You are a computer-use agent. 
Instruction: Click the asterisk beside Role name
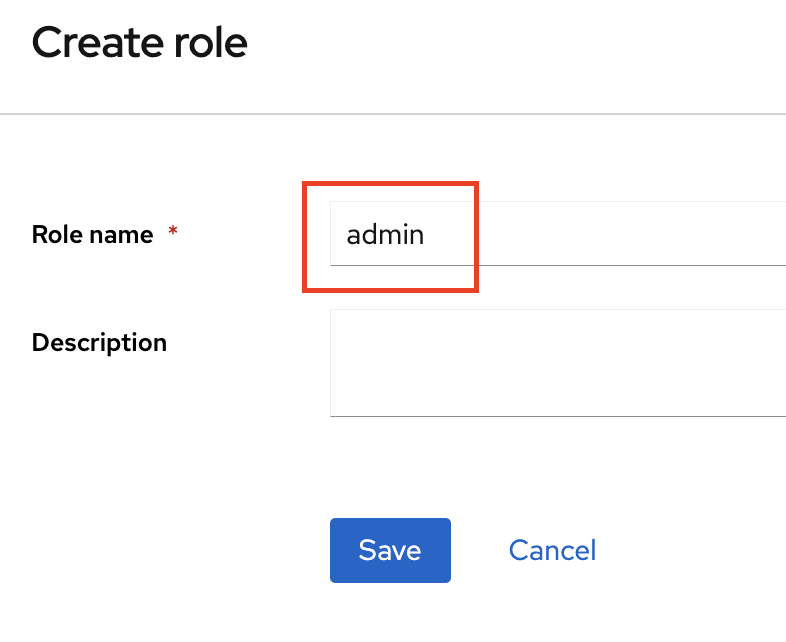click(173, 233)
